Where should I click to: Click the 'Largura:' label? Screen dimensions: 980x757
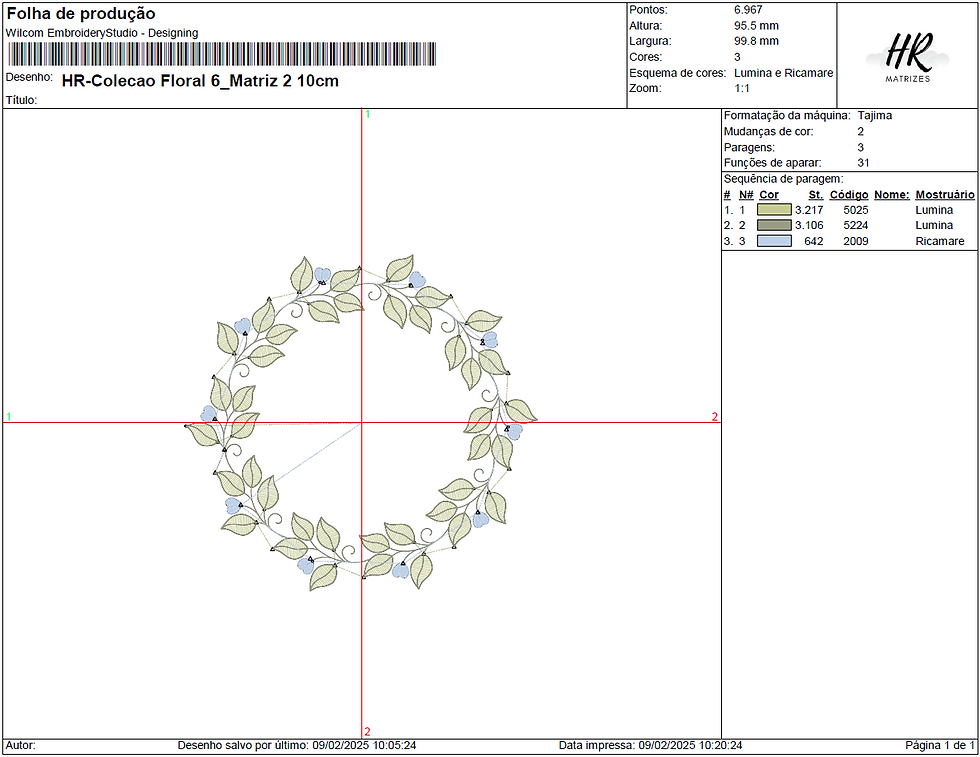[650, 41]
